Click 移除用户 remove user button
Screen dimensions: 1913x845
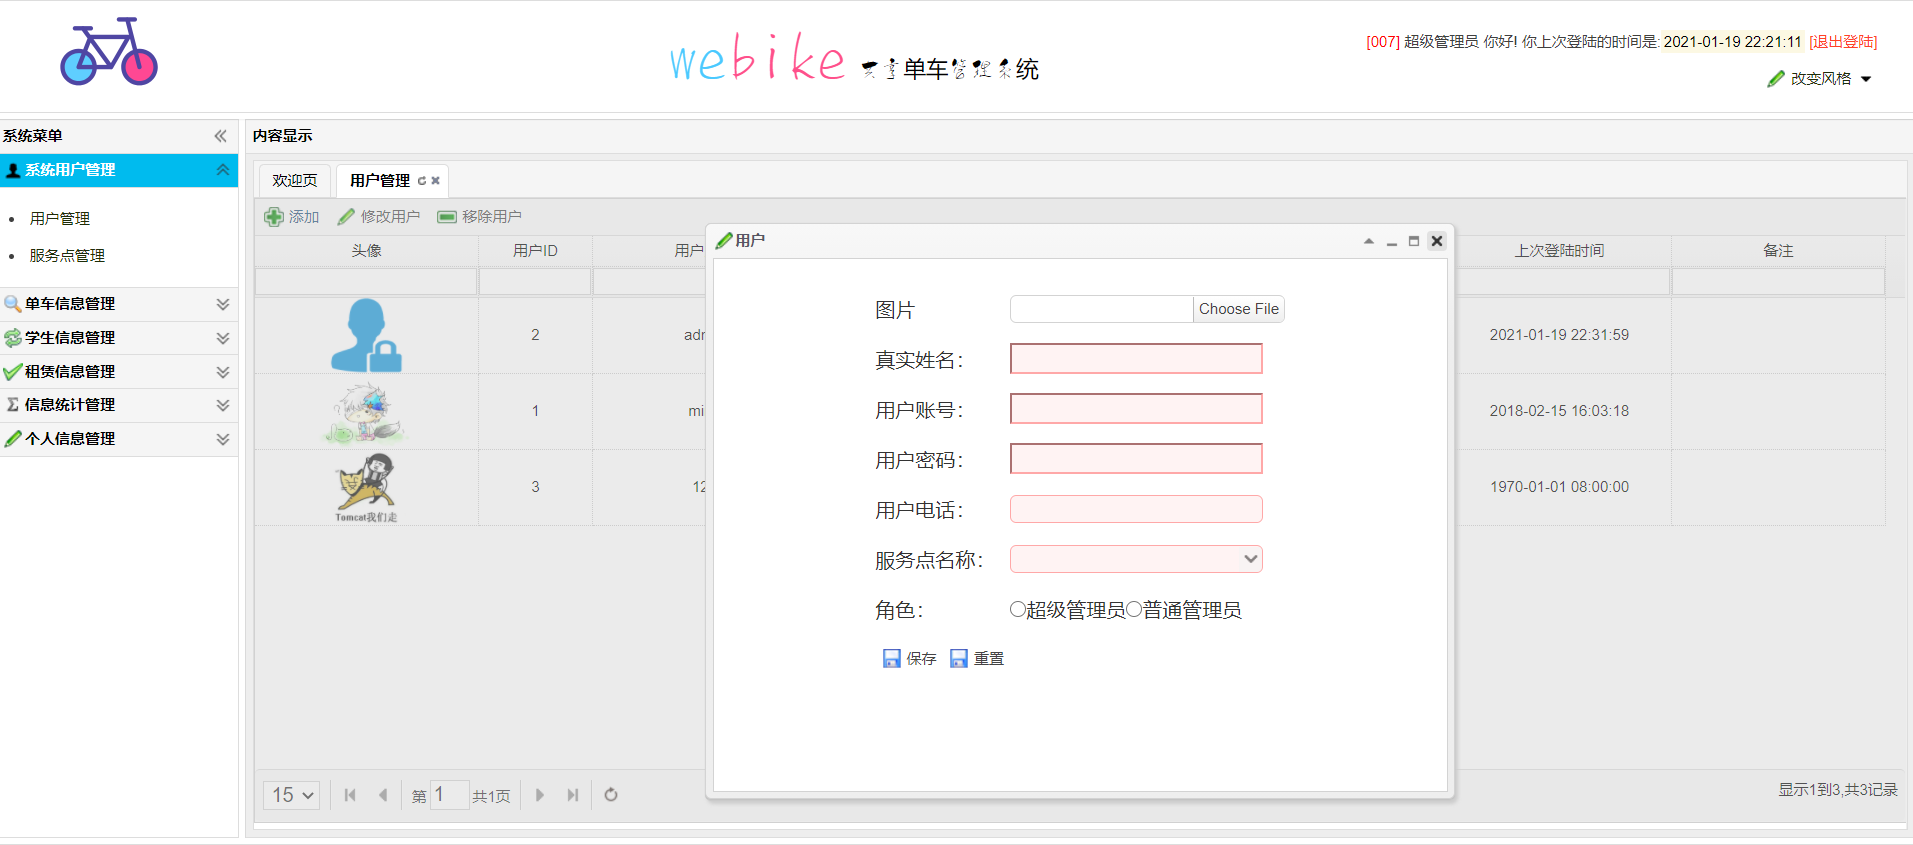pos(479,217)
